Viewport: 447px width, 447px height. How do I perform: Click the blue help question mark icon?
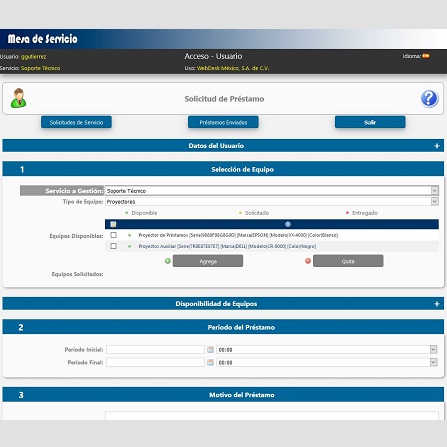pyautogui.click(x=429, y=99)
